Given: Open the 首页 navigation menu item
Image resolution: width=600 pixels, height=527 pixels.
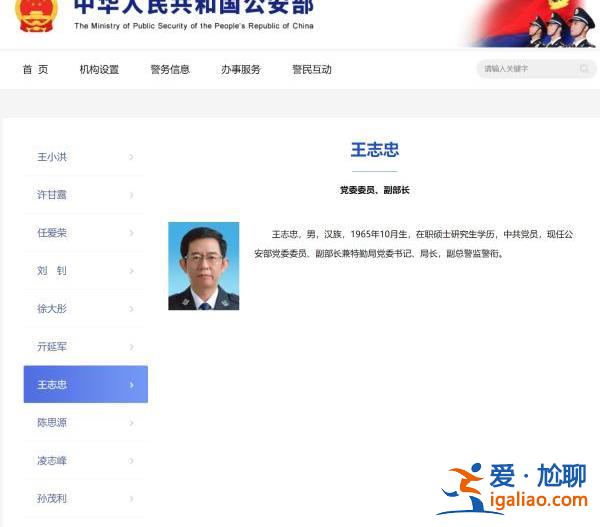Looking at the screenshot, I should click(35, 70).
